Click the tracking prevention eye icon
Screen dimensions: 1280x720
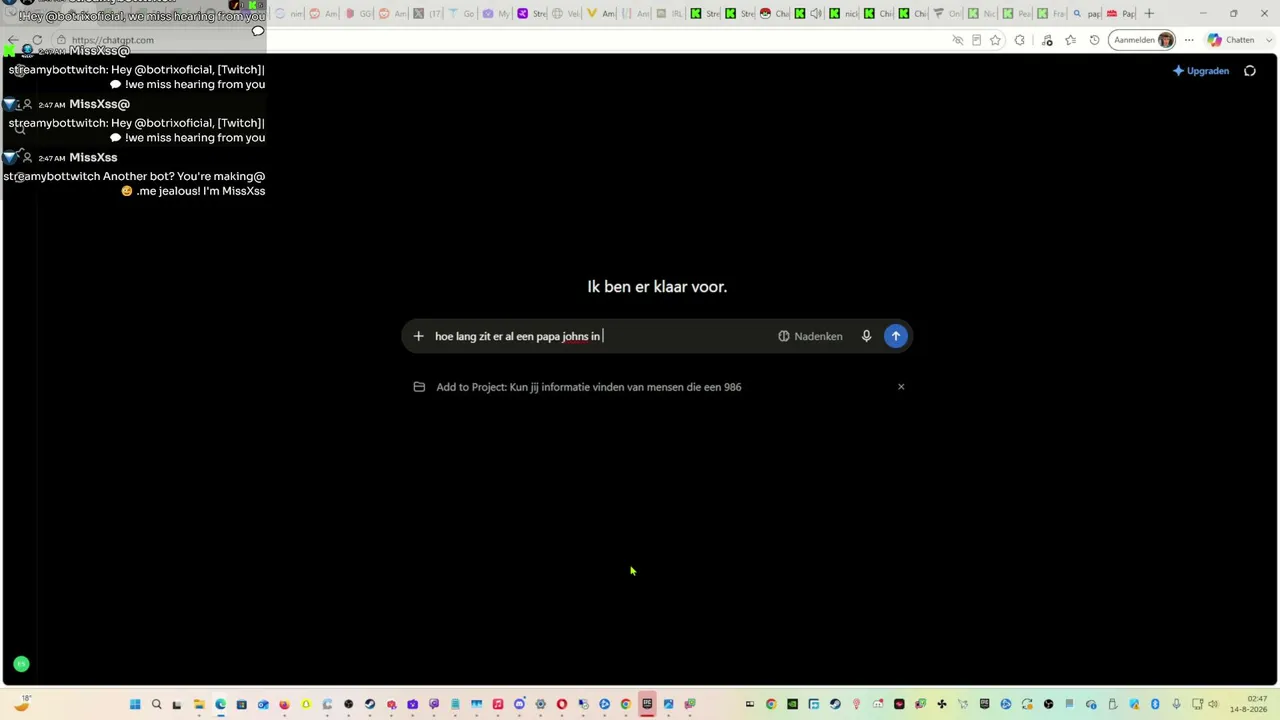(958, 40)
